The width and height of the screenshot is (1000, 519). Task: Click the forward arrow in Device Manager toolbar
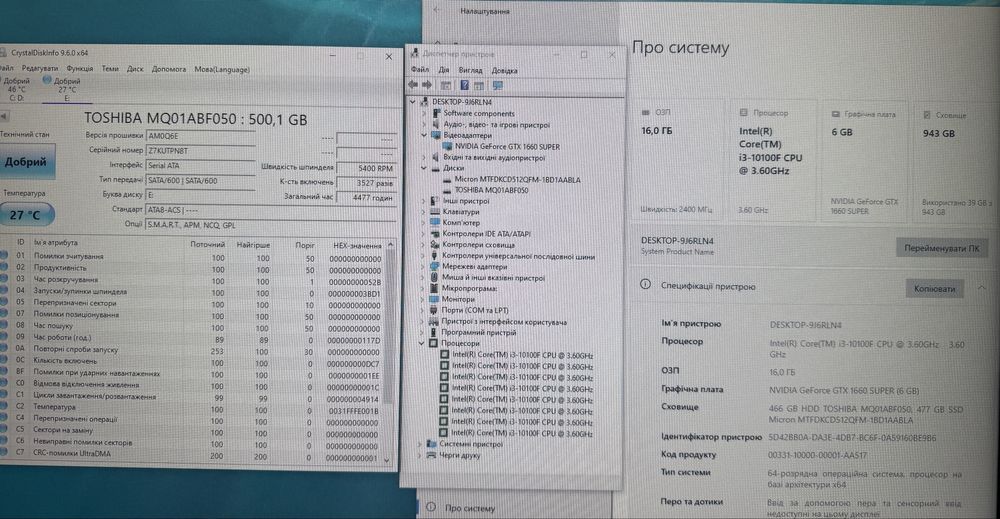point(427,85)
